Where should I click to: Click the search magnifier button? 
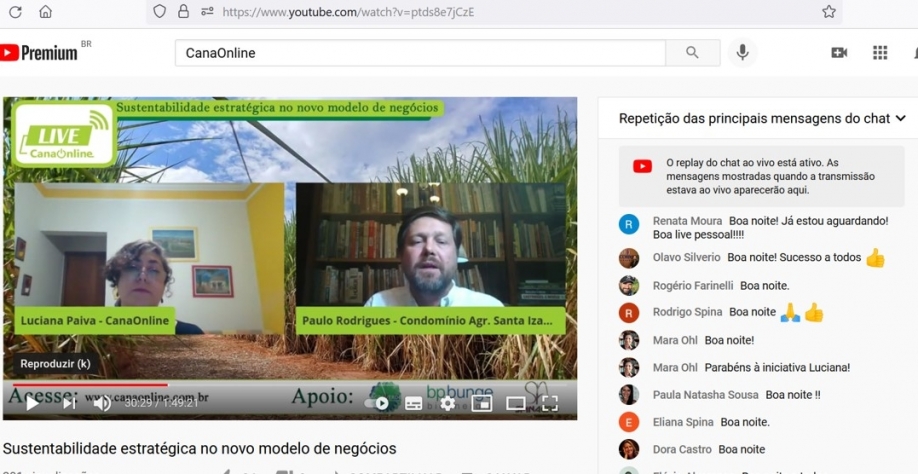point(692,53)
